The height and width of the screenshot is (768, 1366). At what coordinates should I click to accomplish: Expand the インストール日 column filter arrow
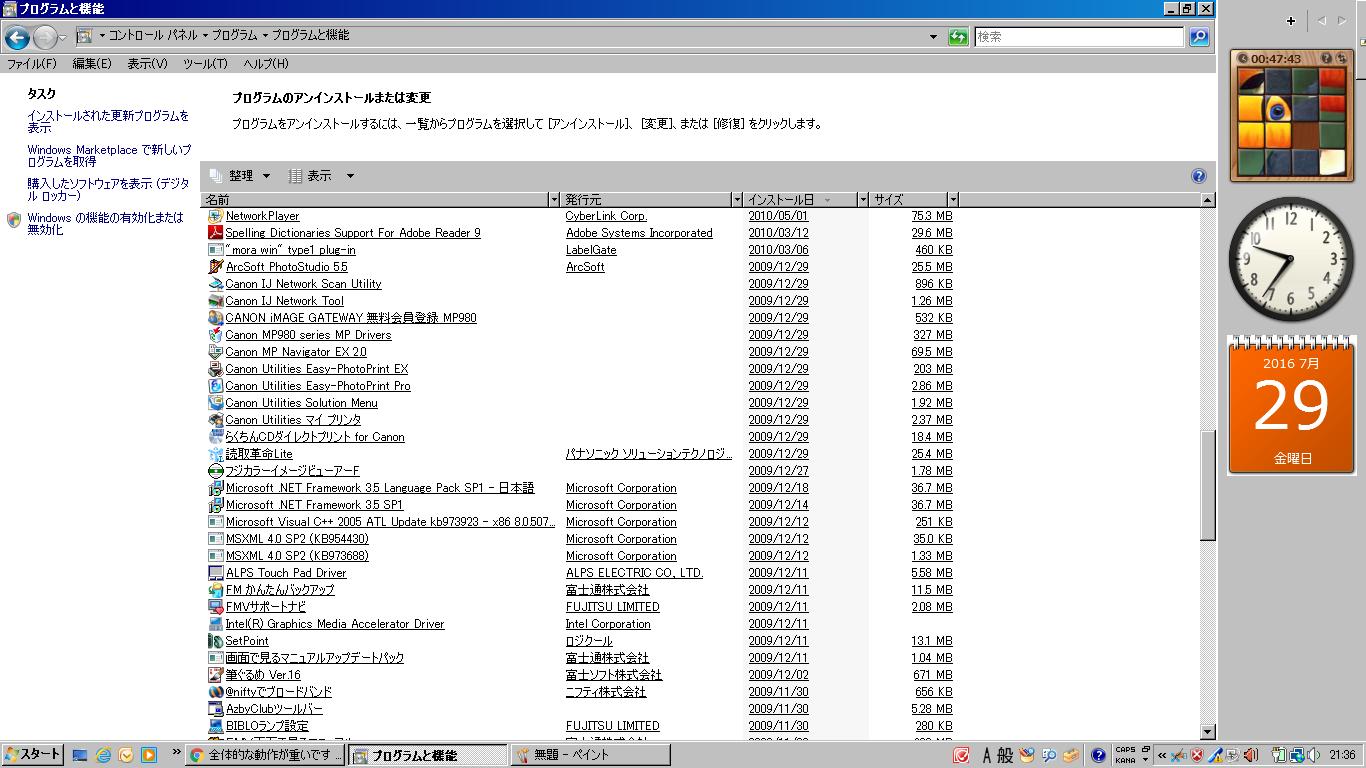coord(863,200)
